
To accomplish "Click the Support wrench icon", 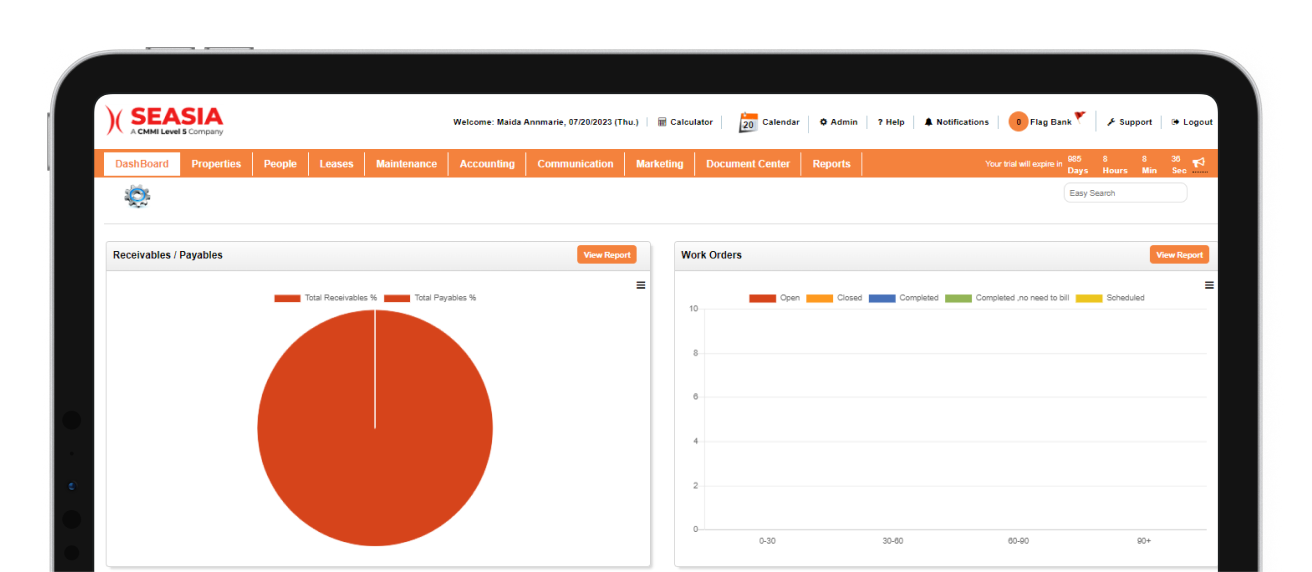I will (x=1111, y=122).
